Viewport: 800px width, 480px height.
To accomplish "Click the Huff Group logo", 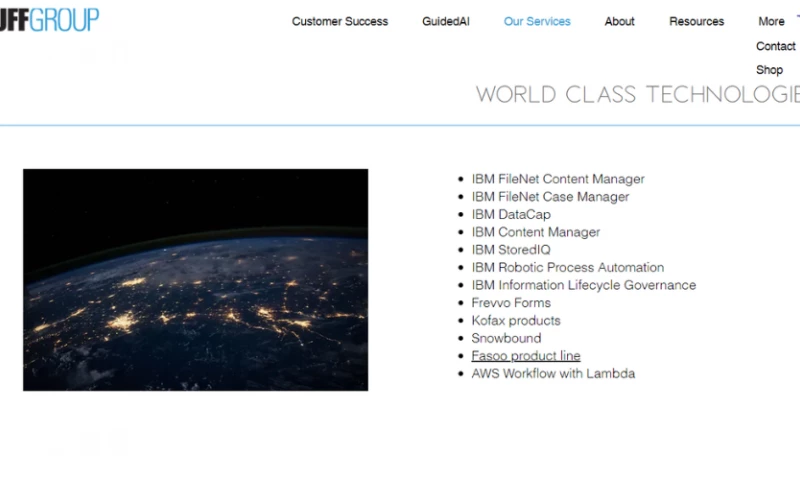I will click(49, 19).
